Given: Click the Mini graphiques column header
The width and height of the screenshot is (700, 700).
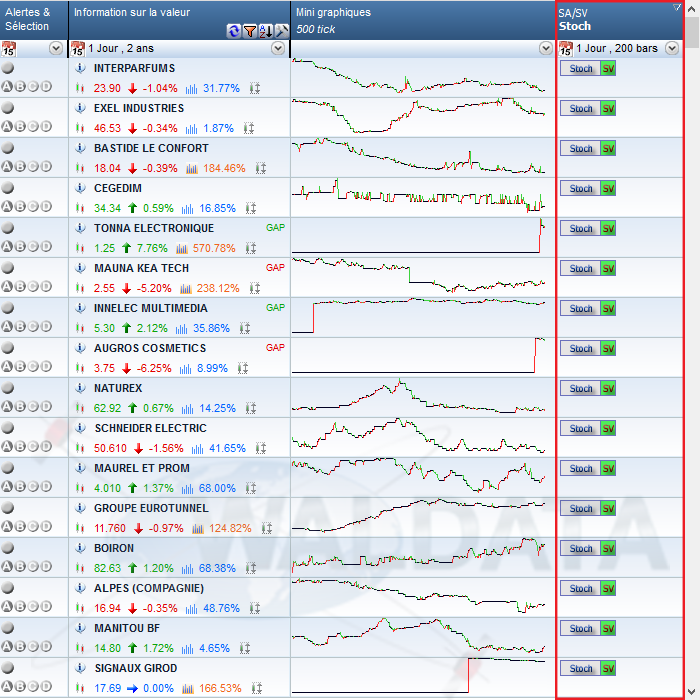Looking at the screenshot, I should click(423, 20).
